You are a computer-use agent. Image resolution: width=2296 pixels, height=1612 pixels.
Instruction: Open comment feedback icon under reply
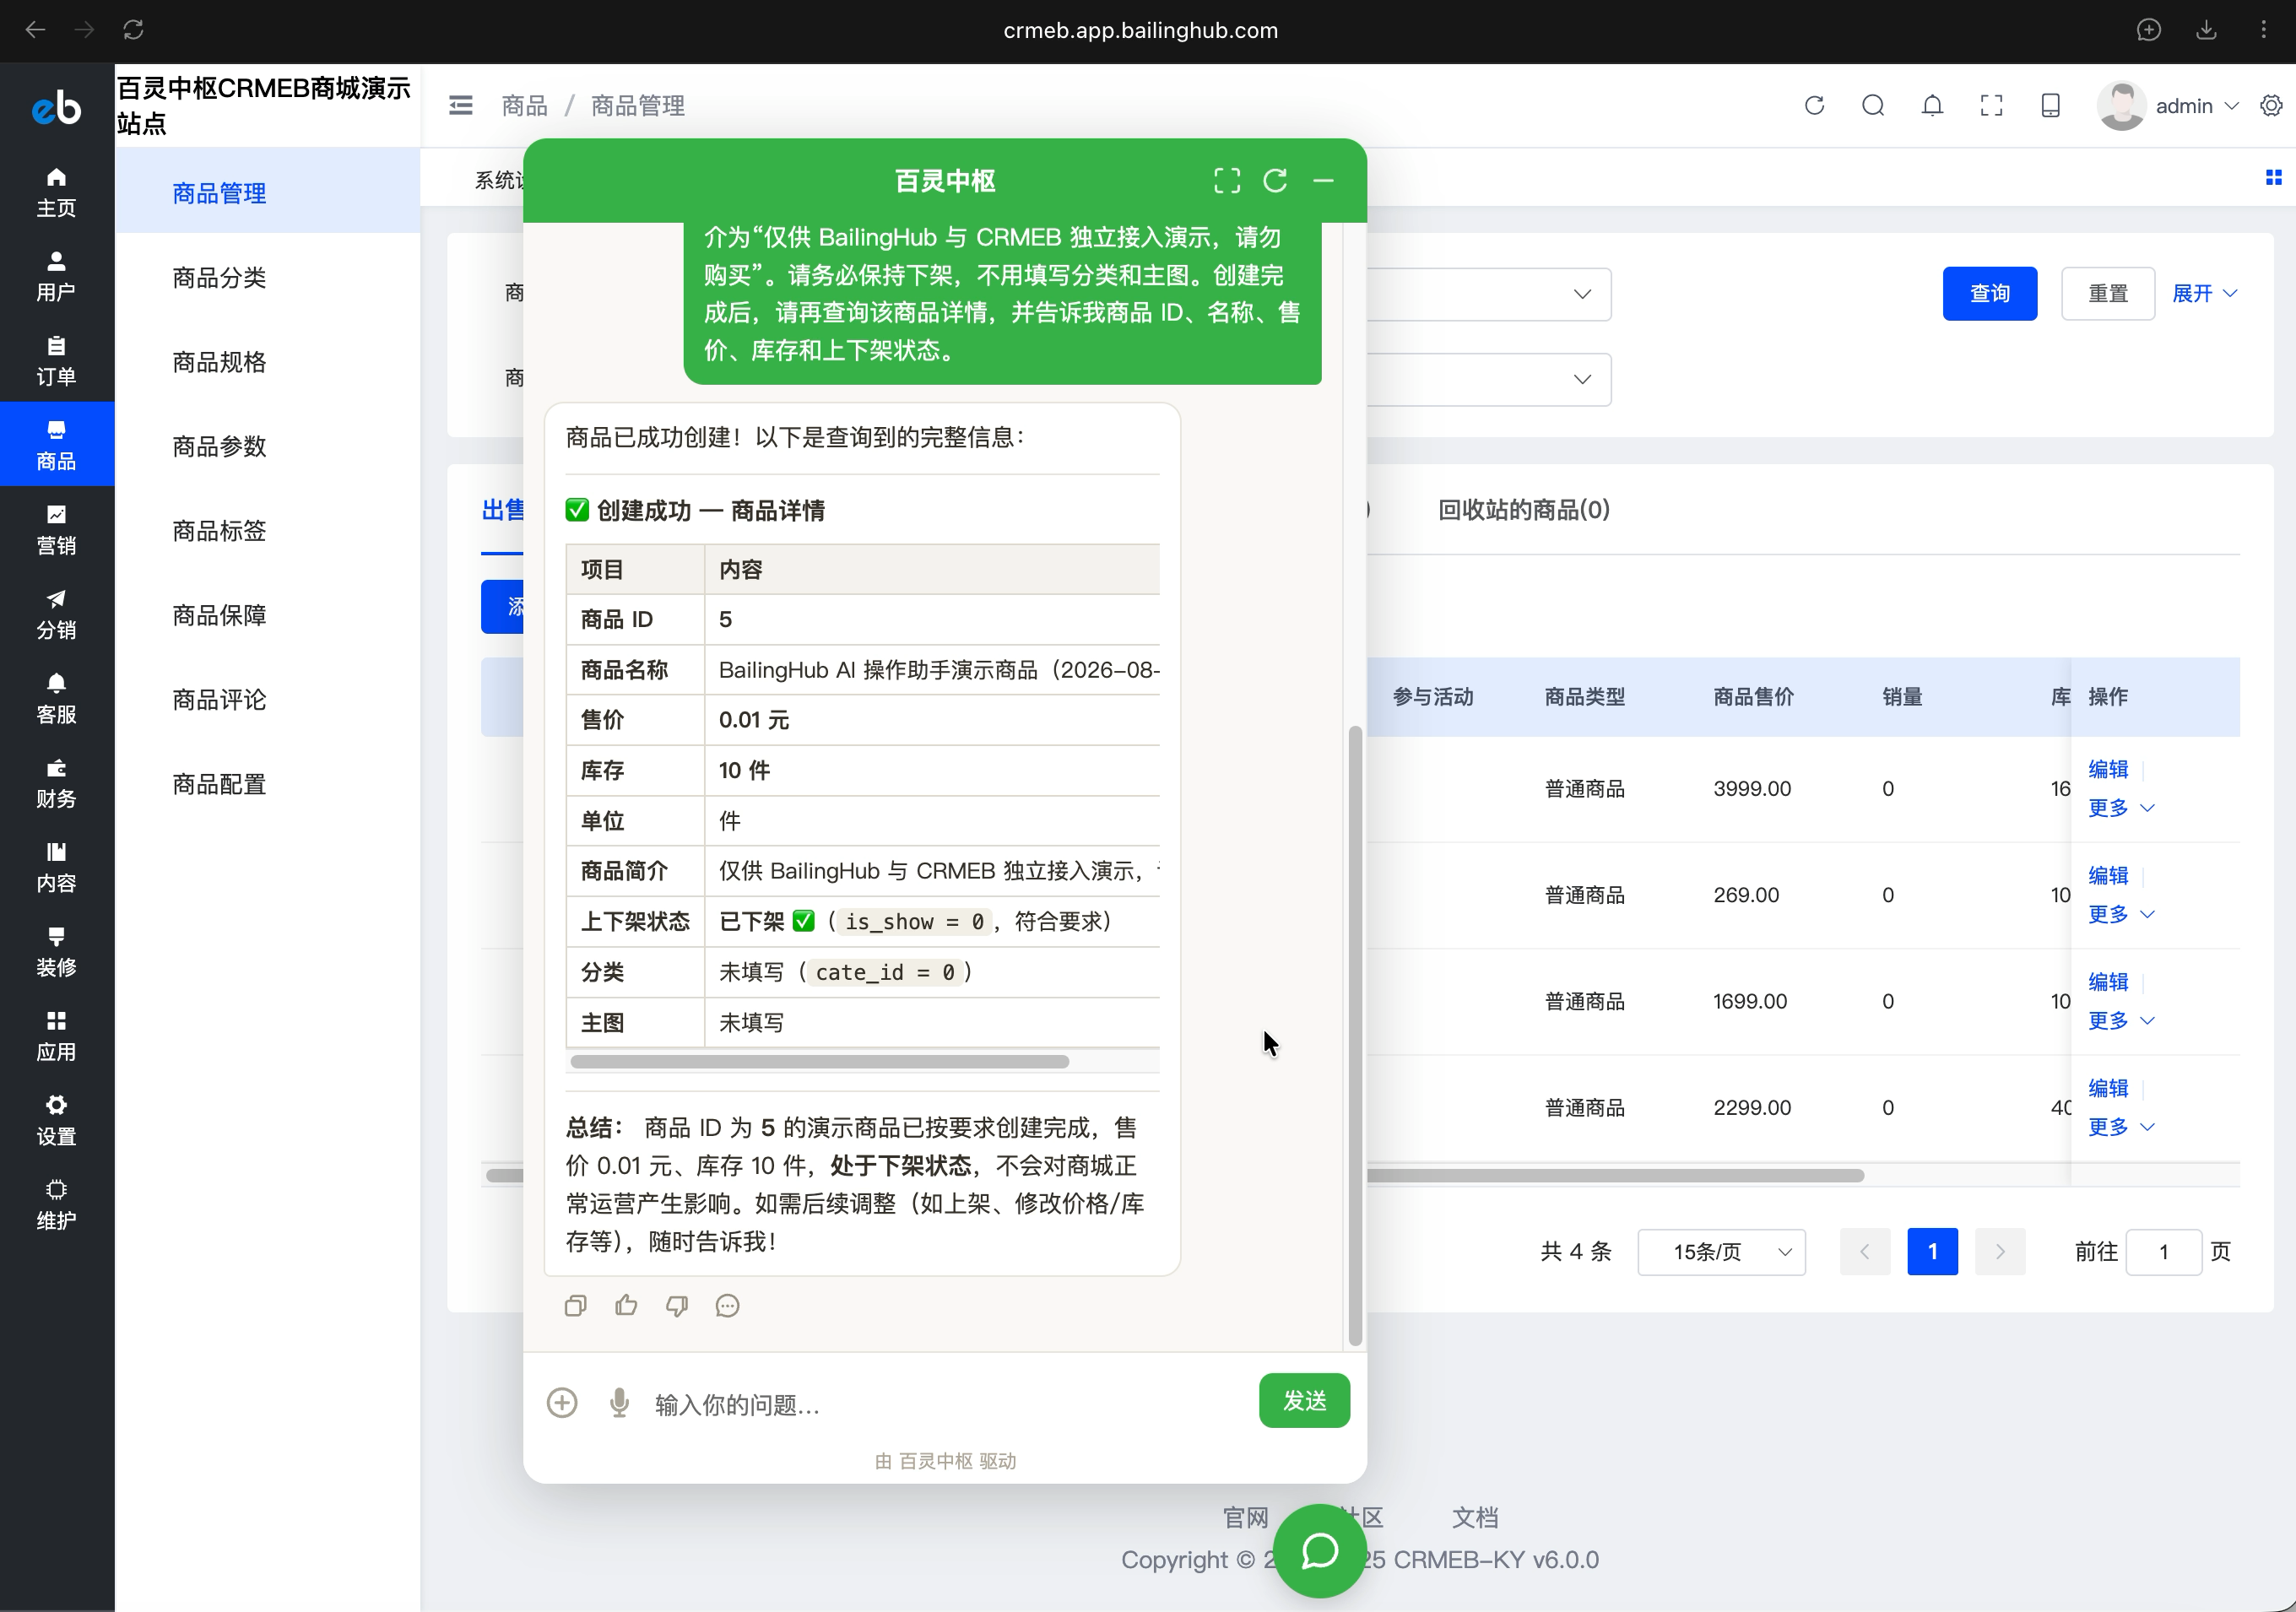pos(727,1306)
